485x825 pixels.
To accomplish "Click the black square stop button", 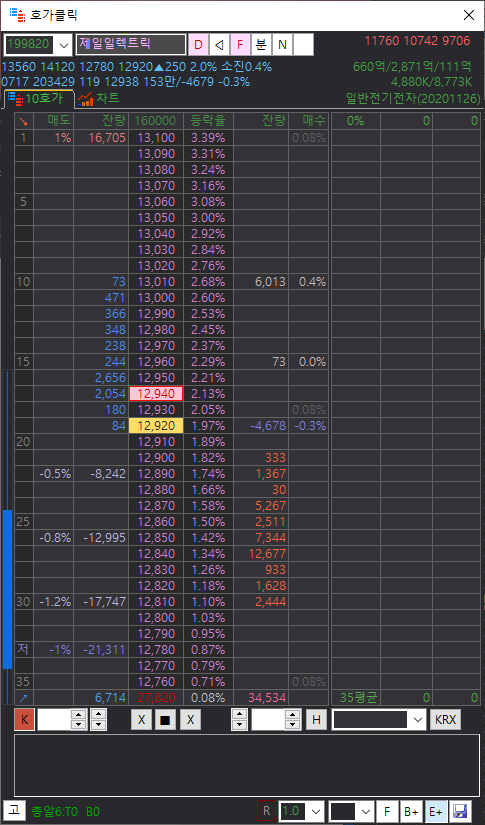I will click(165, 720).
